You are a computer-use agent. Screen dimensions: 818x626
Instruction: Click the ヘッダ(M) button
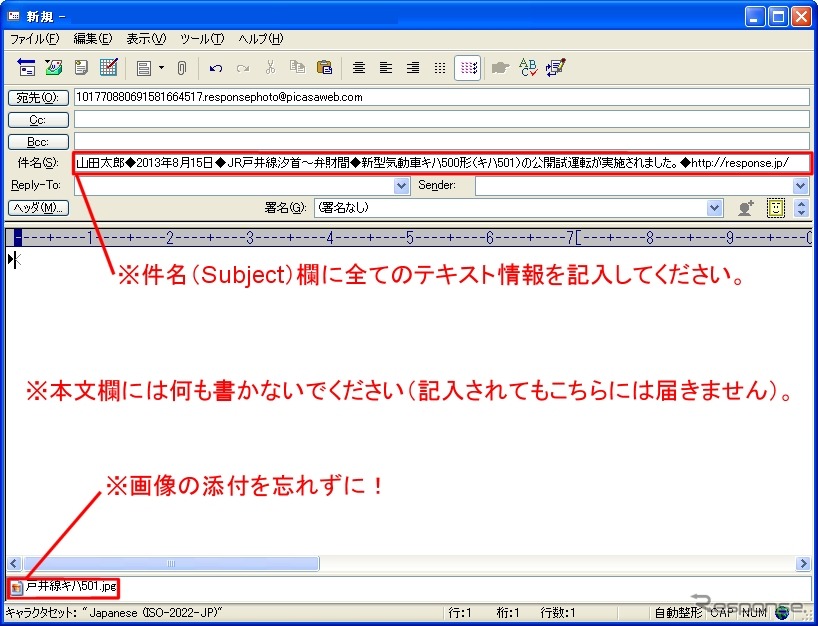(x=38, y=208)
